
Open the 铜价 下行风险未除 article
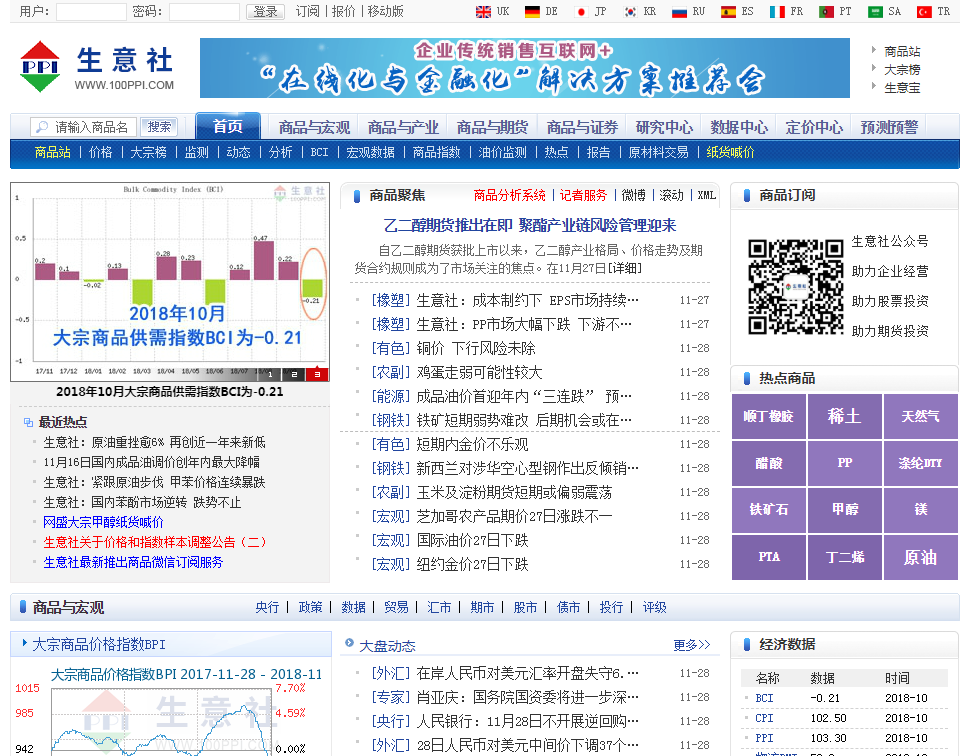pyautogui.click(x=476, y=348)
